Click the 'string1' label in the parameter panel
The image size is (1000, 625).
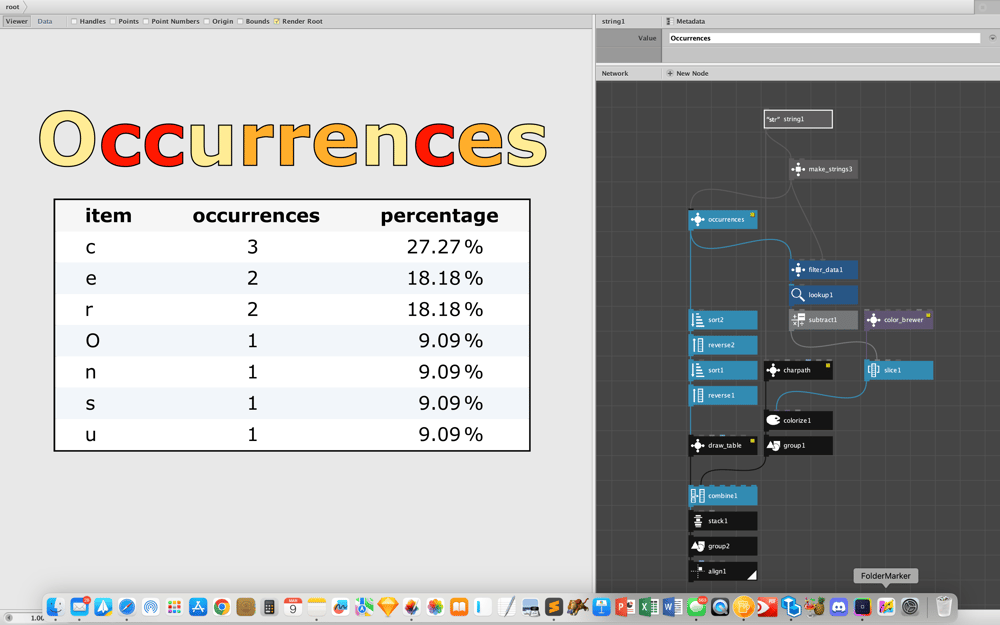tap(613, 21)
